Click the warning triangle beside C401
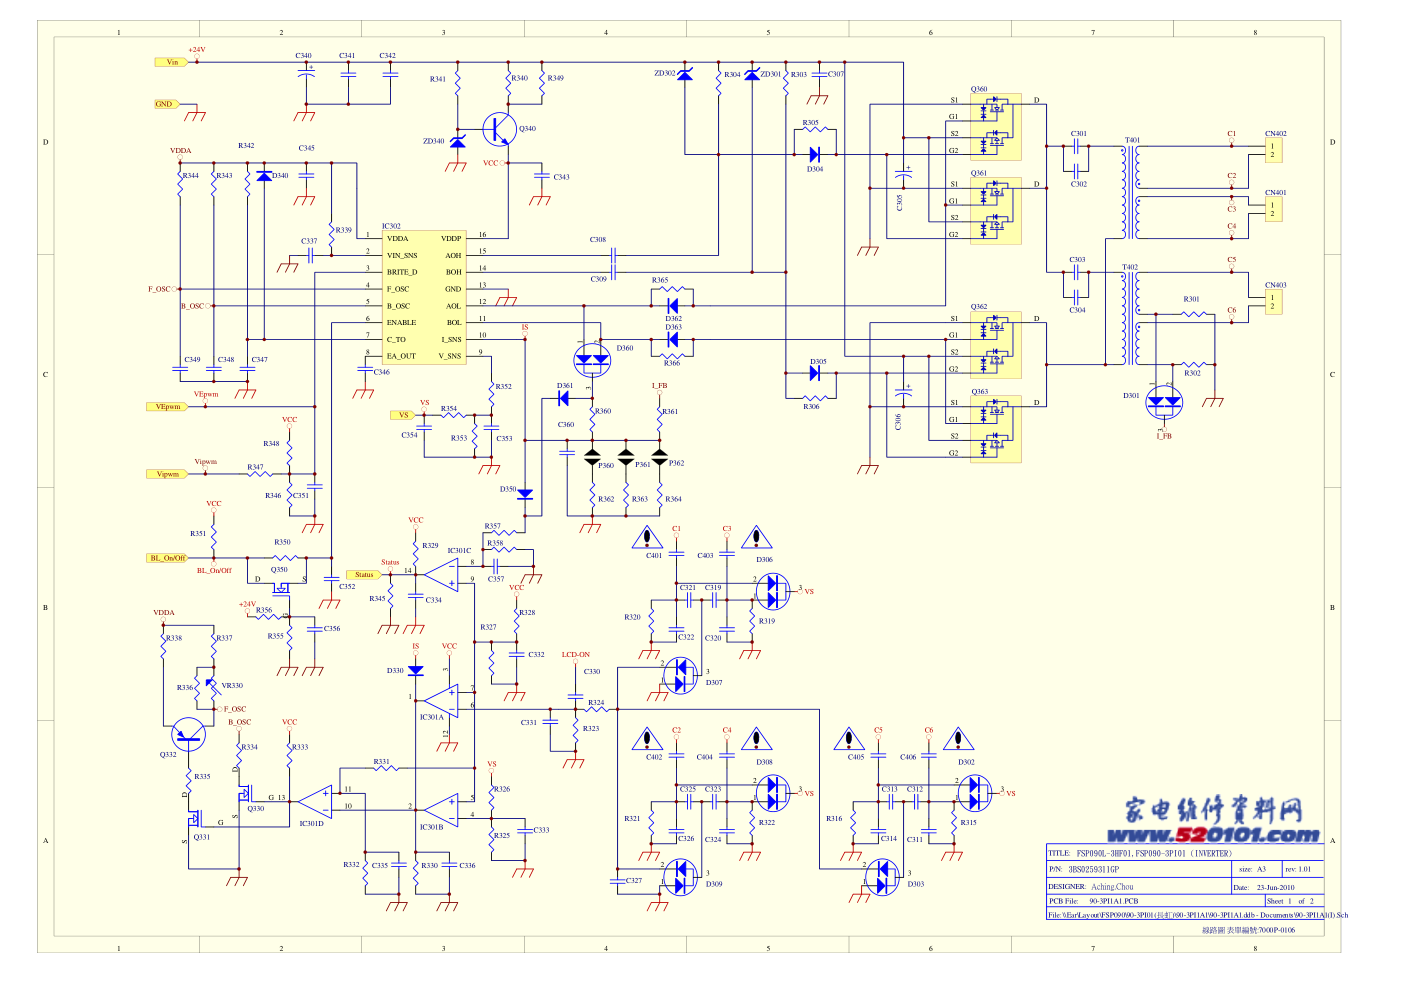Viewport: 1404px width, 993px height. pyautogui.click(x=648, y=538)
